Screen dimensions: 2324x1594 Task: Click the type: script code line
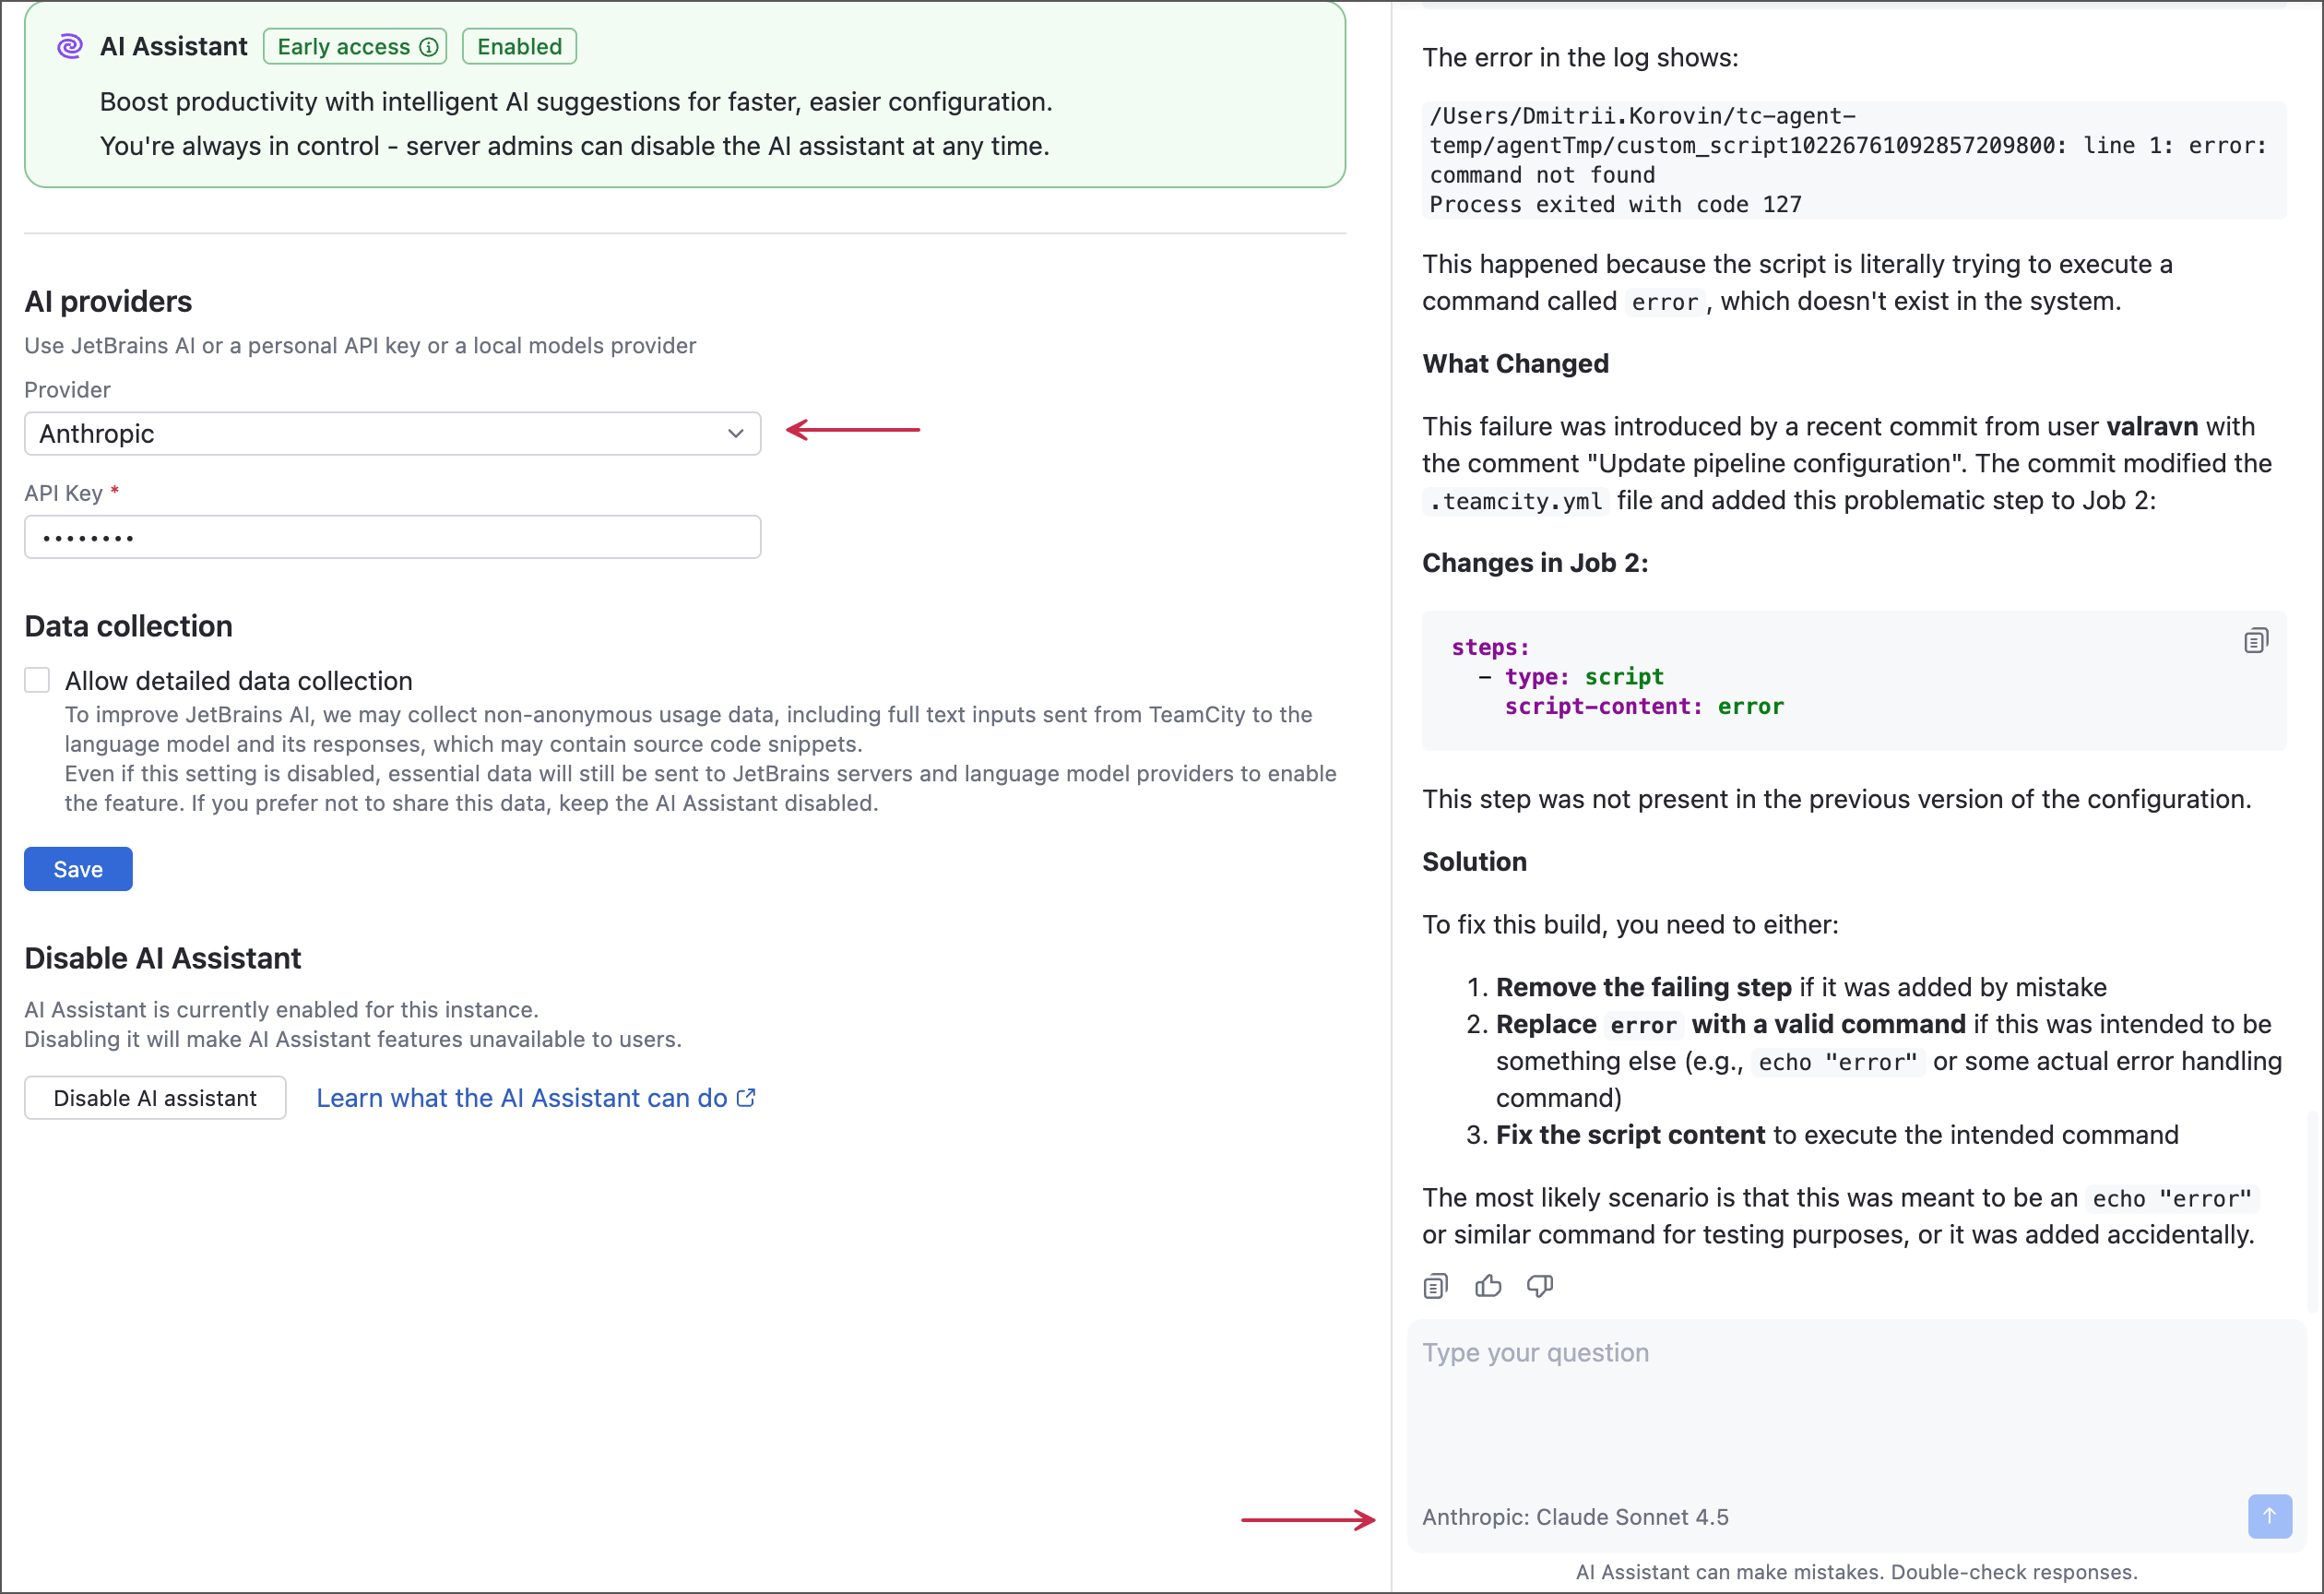1584,676
